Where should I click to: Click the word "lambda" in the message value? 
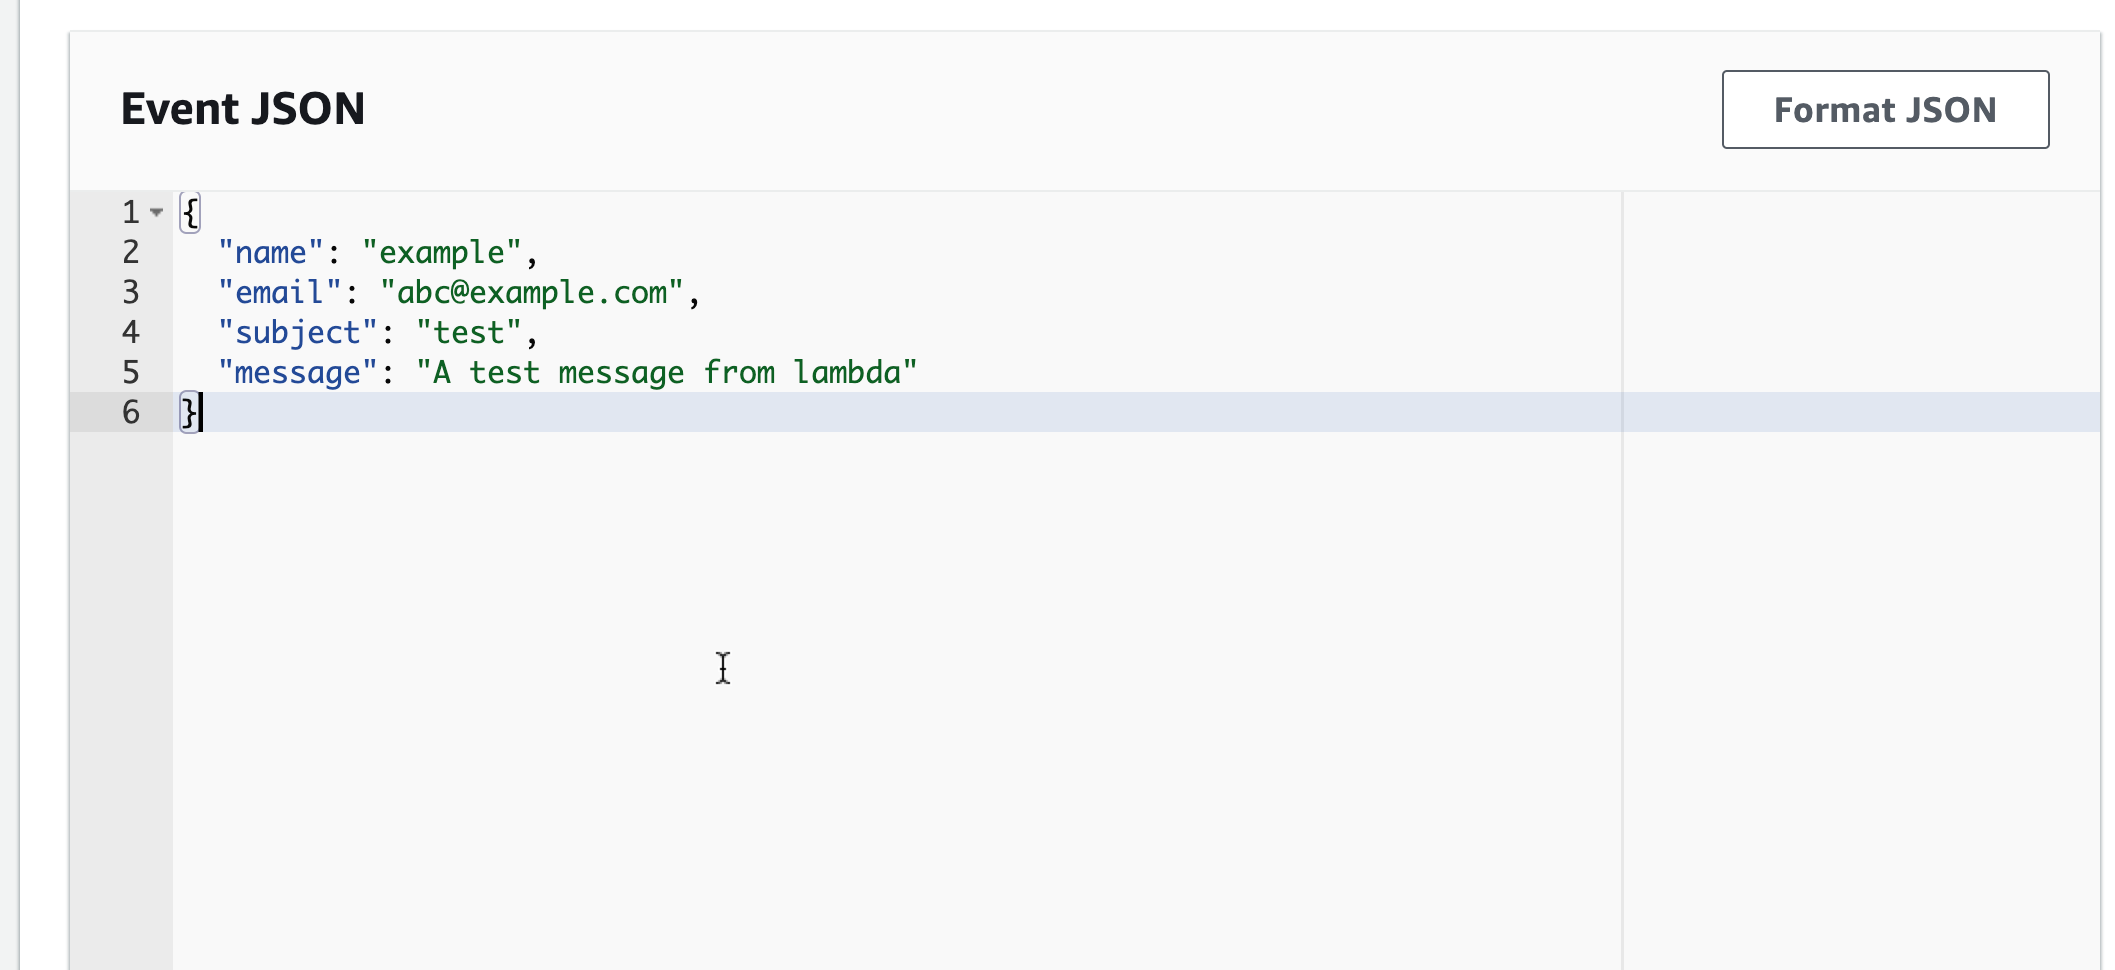coord(847,373)
